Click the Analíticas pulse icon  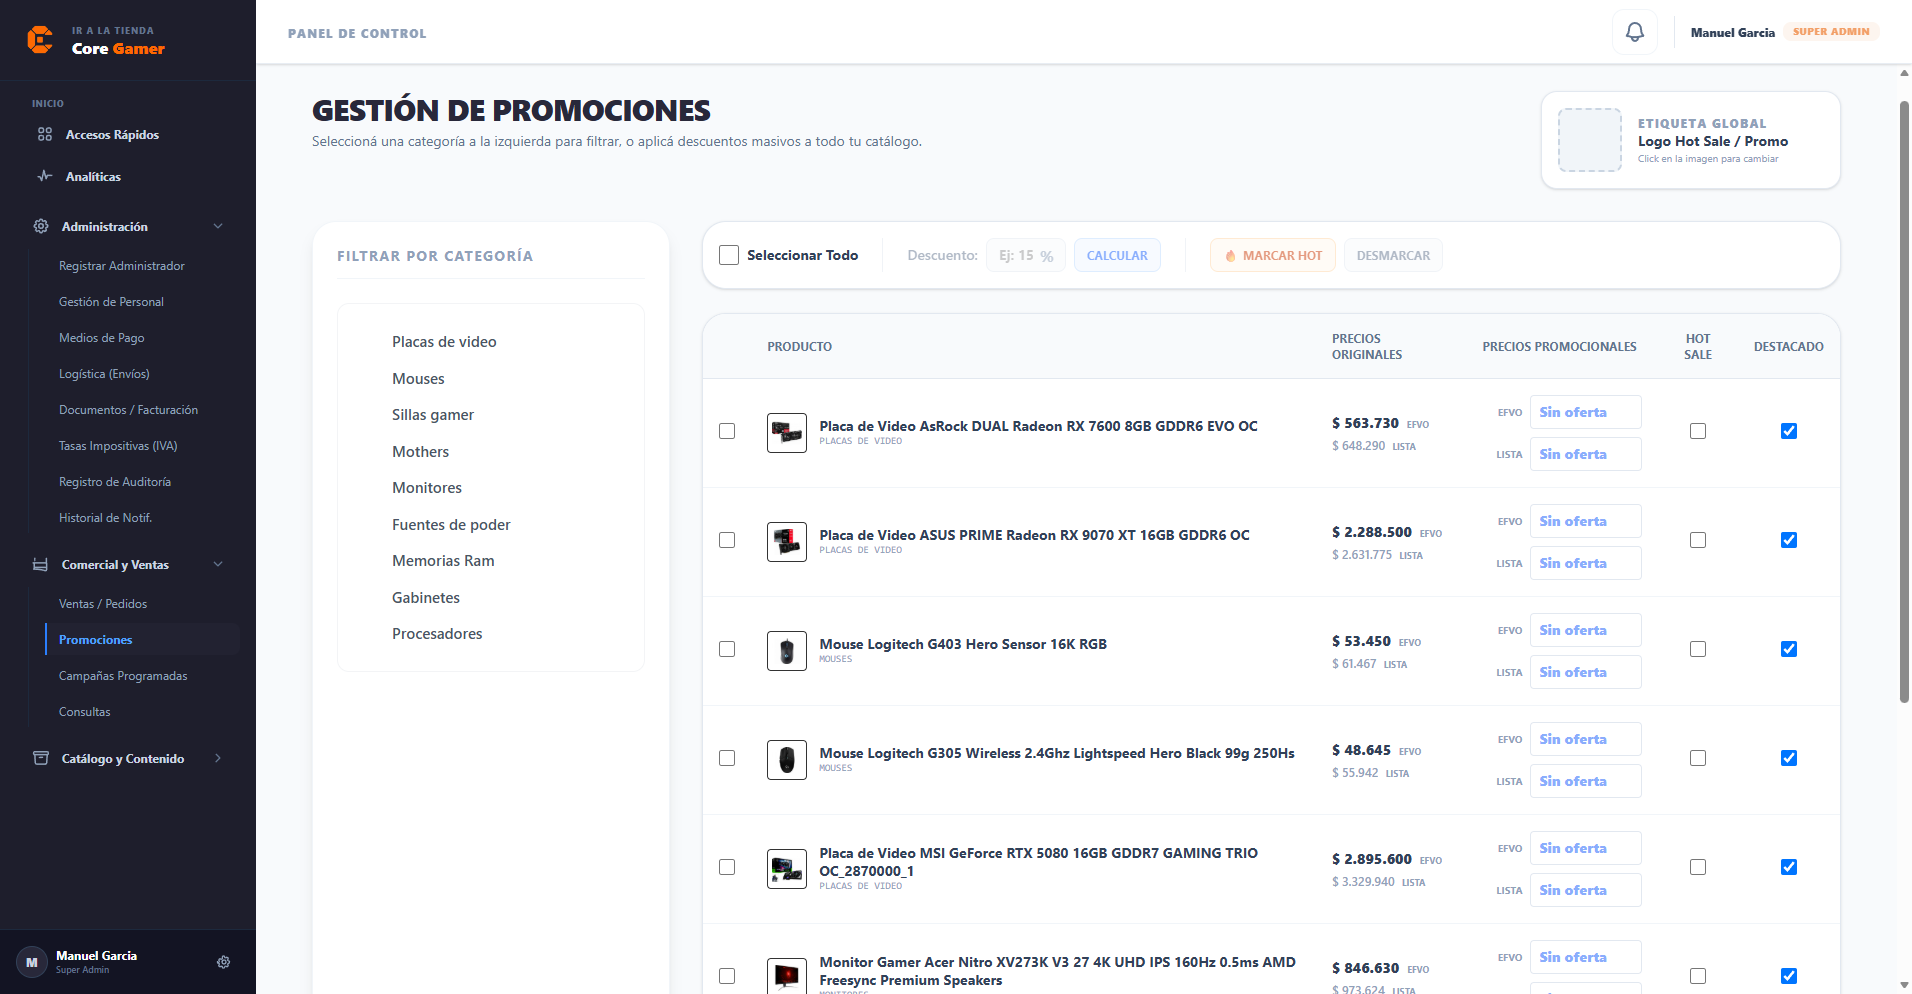(x=45, y=176)
